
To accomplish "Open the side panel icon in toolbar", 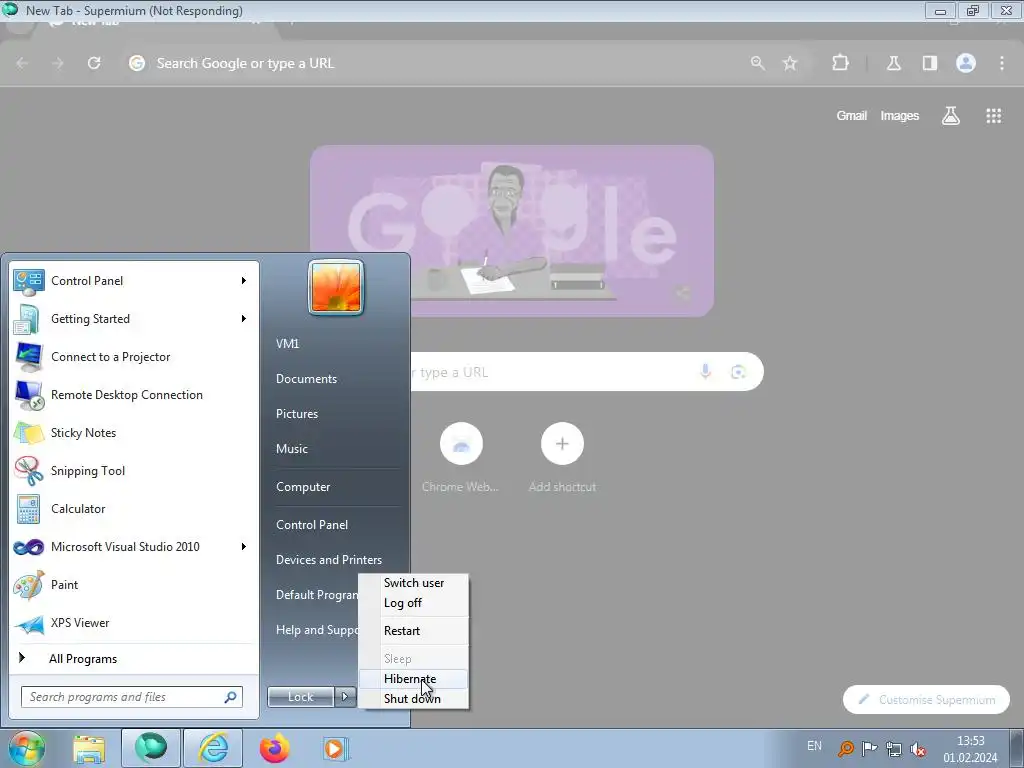I will click(x=930, y=63).
